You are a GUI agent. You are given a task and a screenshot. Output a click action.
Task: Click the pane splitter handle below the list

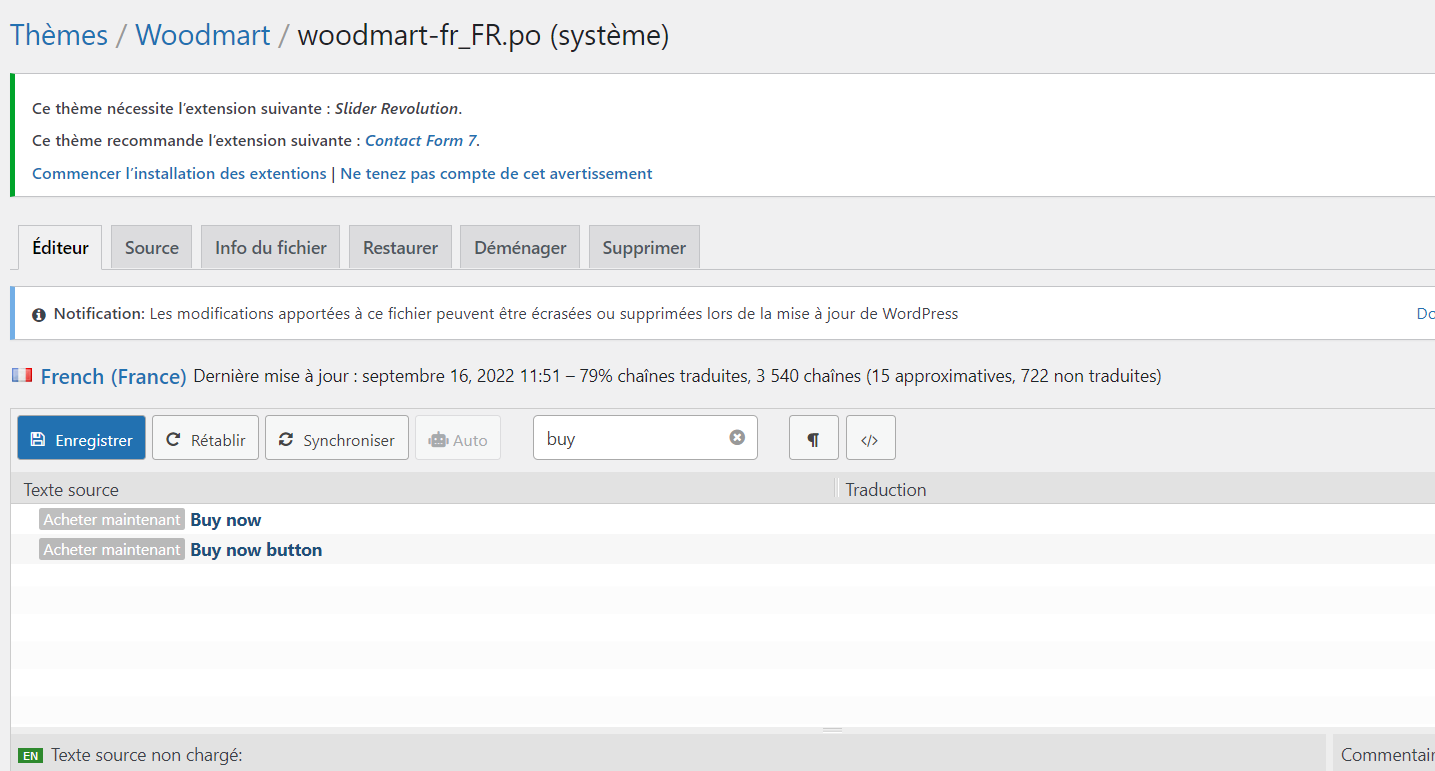(x=832, y=730)
